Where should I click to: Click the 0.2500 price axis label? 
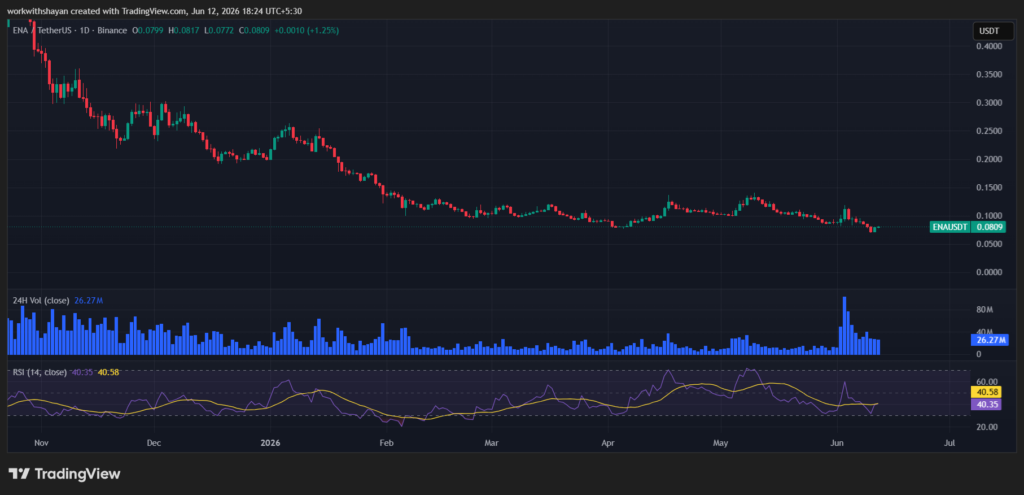point(987,131)
